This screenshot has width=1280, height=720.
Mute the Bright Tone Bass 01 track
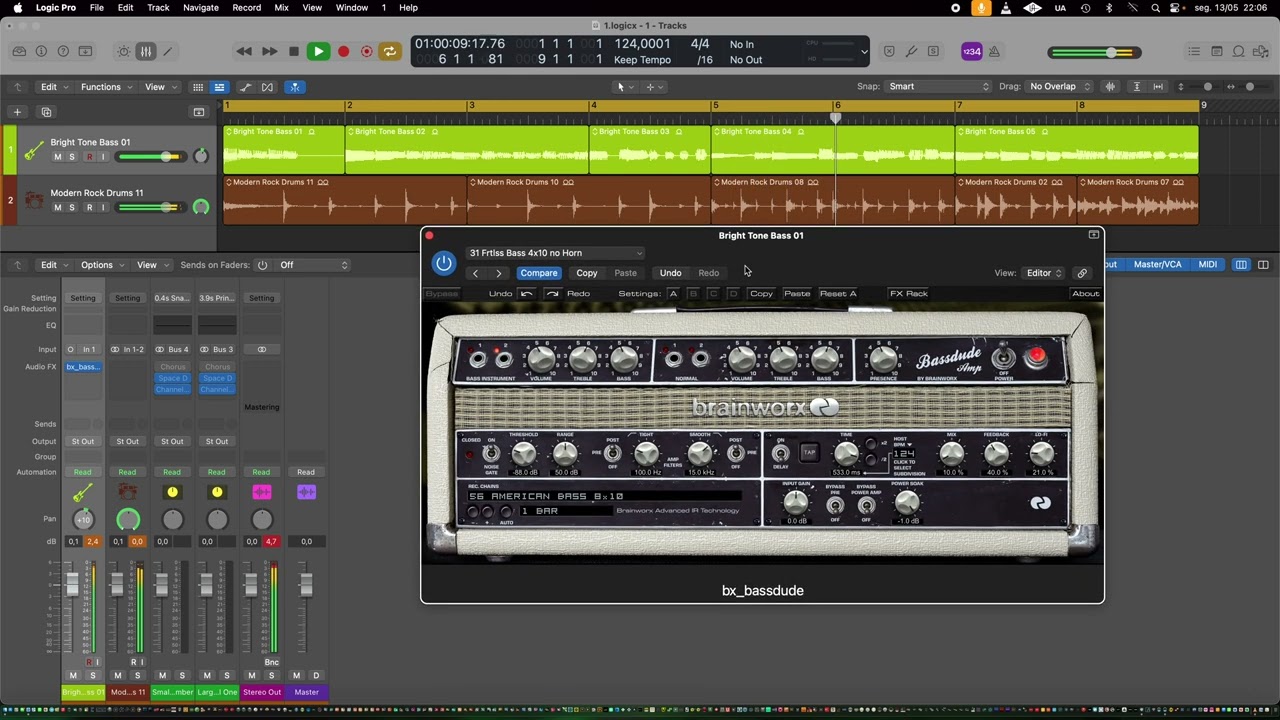pyautogui.click(x=57, y=157)
